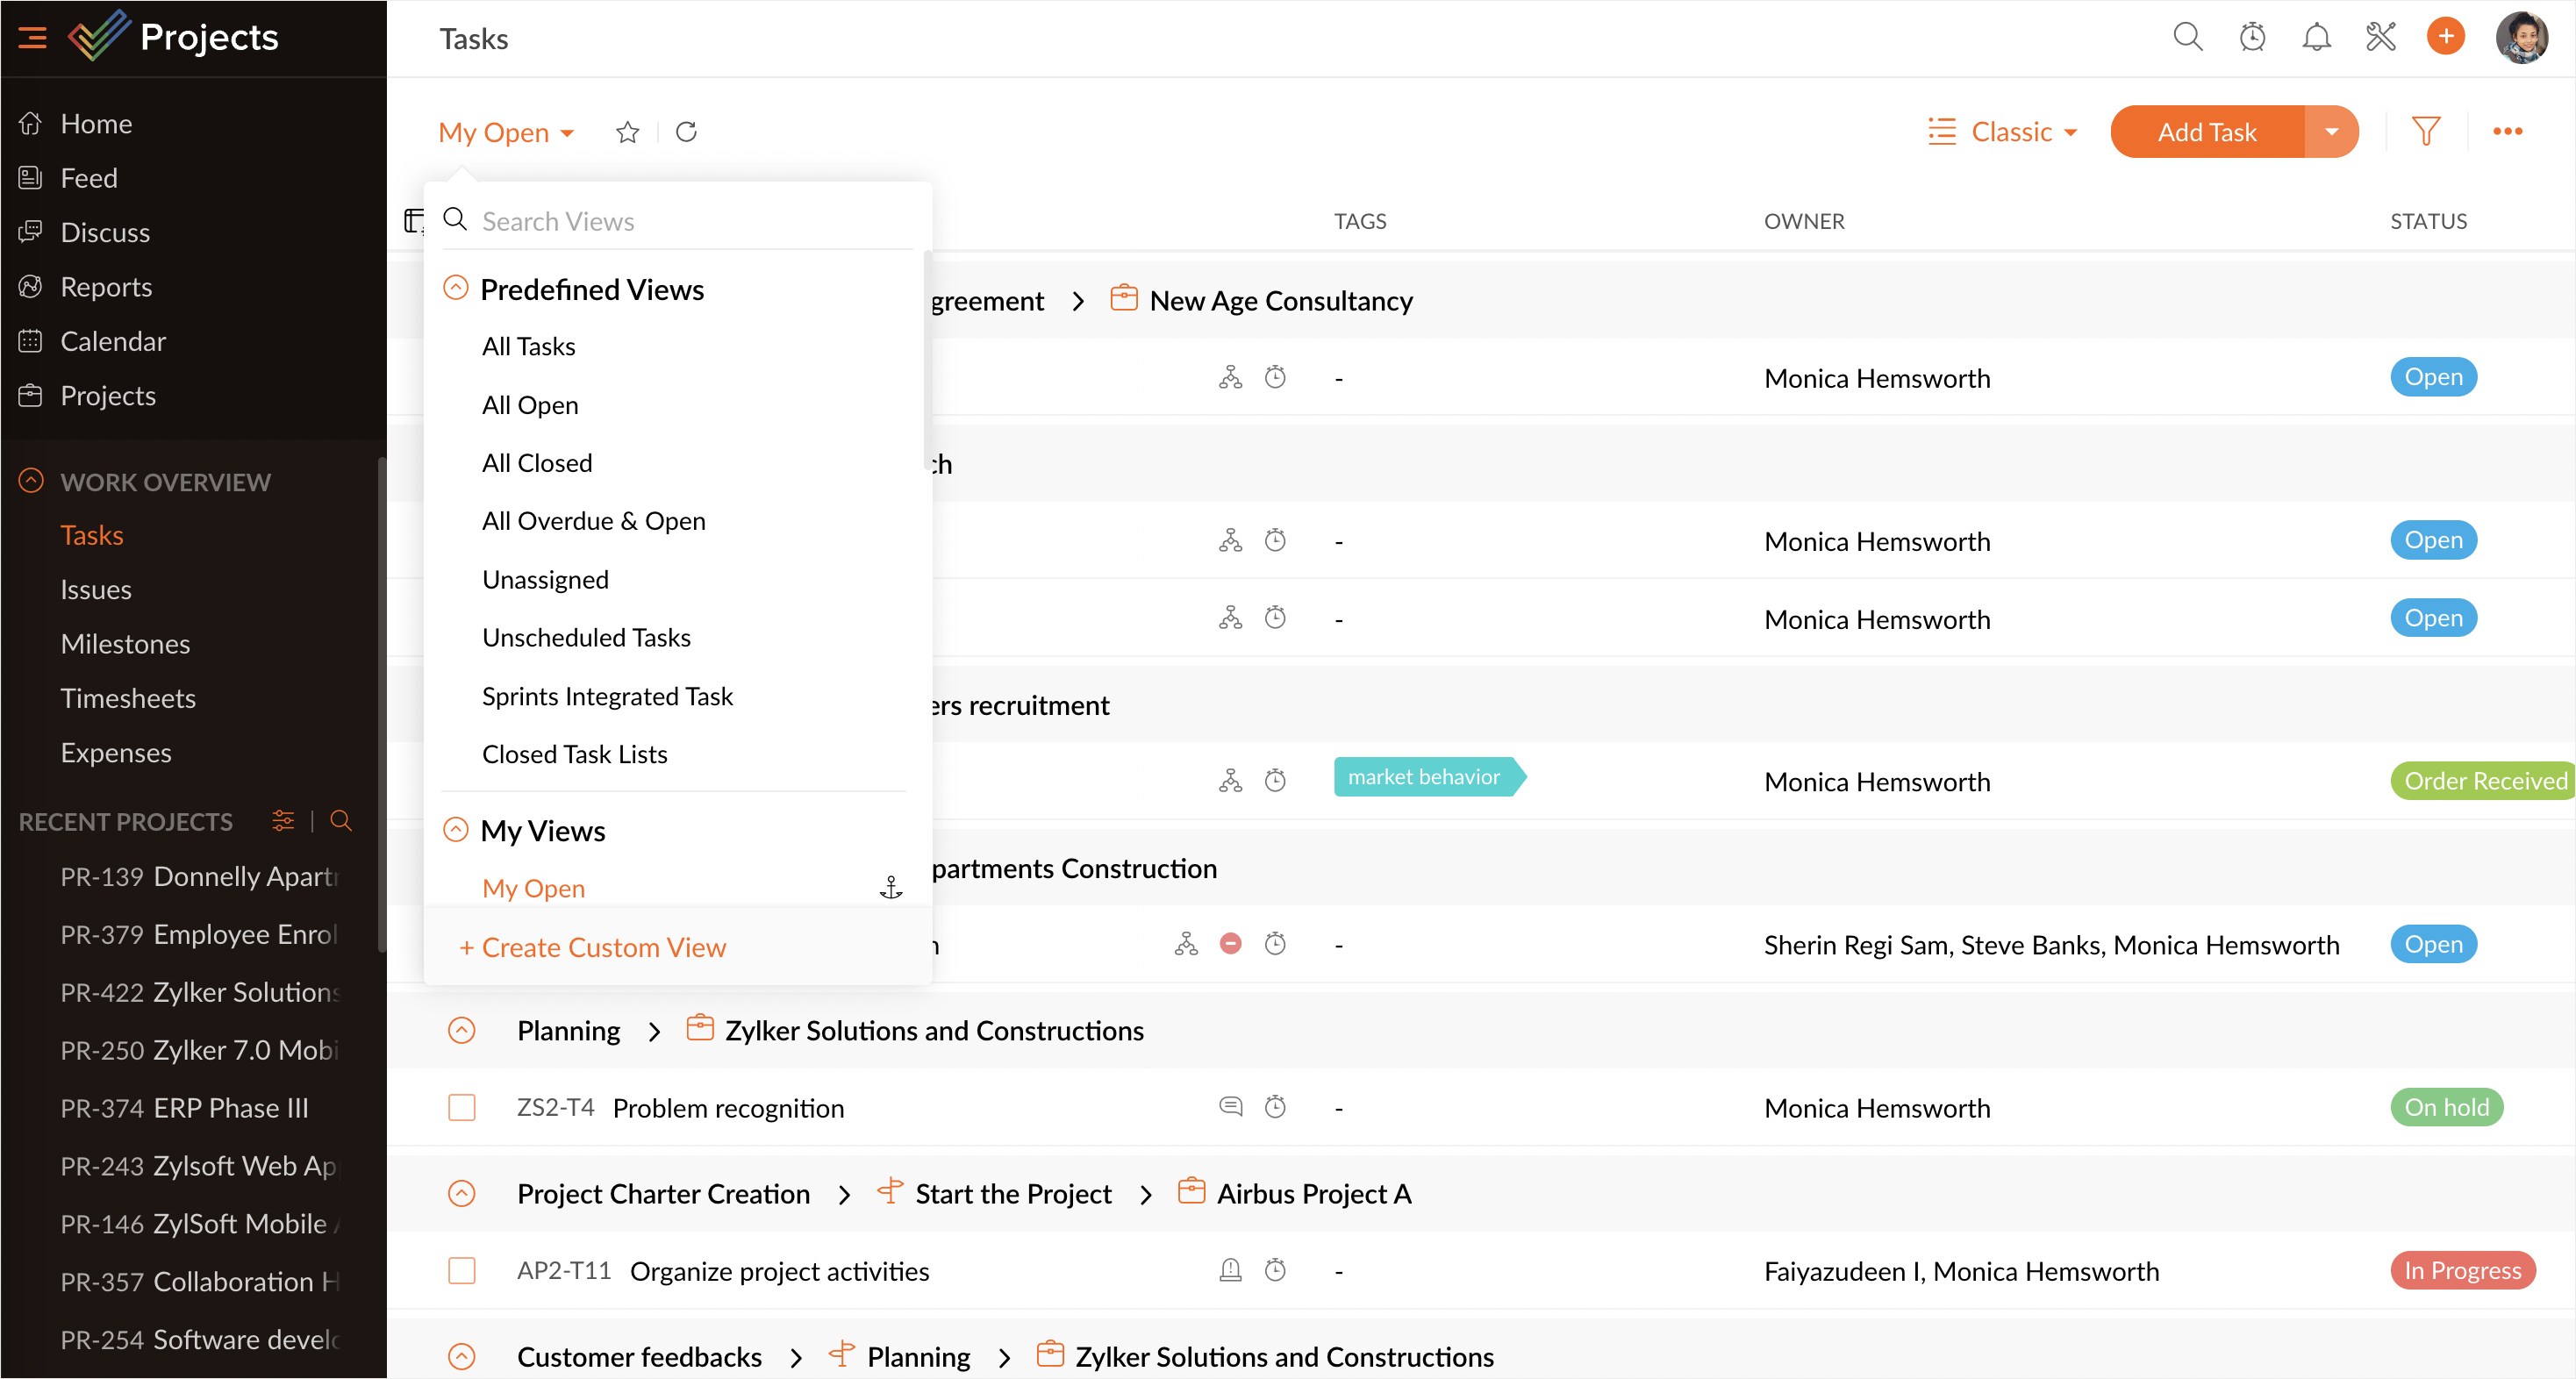The height and width of the screenshot is (1379, 2576).
Task: Click the market behavior tag
Action: pos(1424,777)
